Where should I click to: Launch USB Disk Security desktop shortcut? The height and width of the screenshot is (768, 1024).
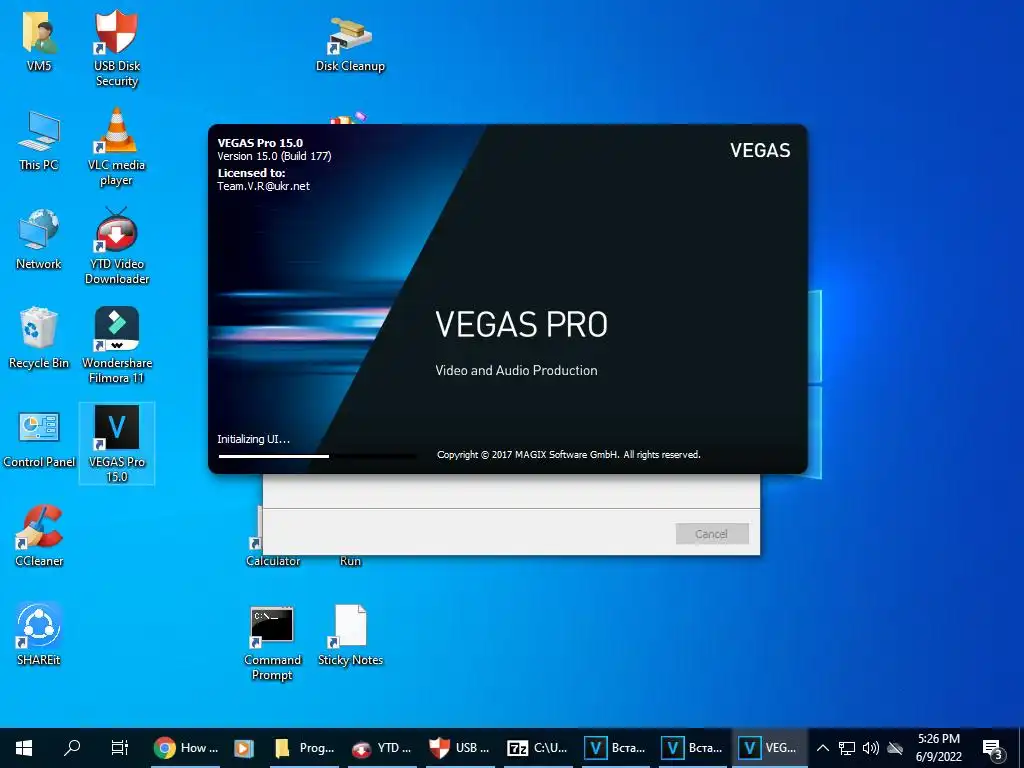116,47
